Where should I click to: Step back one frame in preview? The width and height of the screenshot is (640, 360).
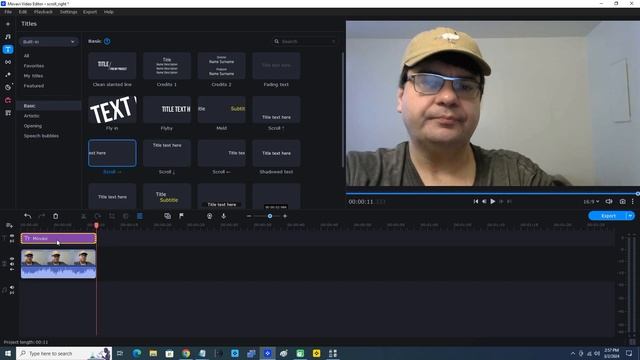484,202
